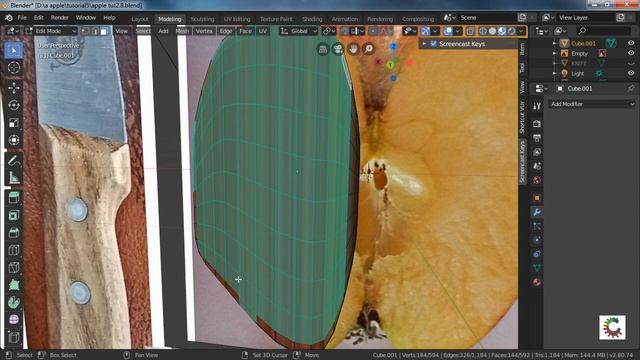Select the Rotate tool
640x360 pixels.
point(14,105)
